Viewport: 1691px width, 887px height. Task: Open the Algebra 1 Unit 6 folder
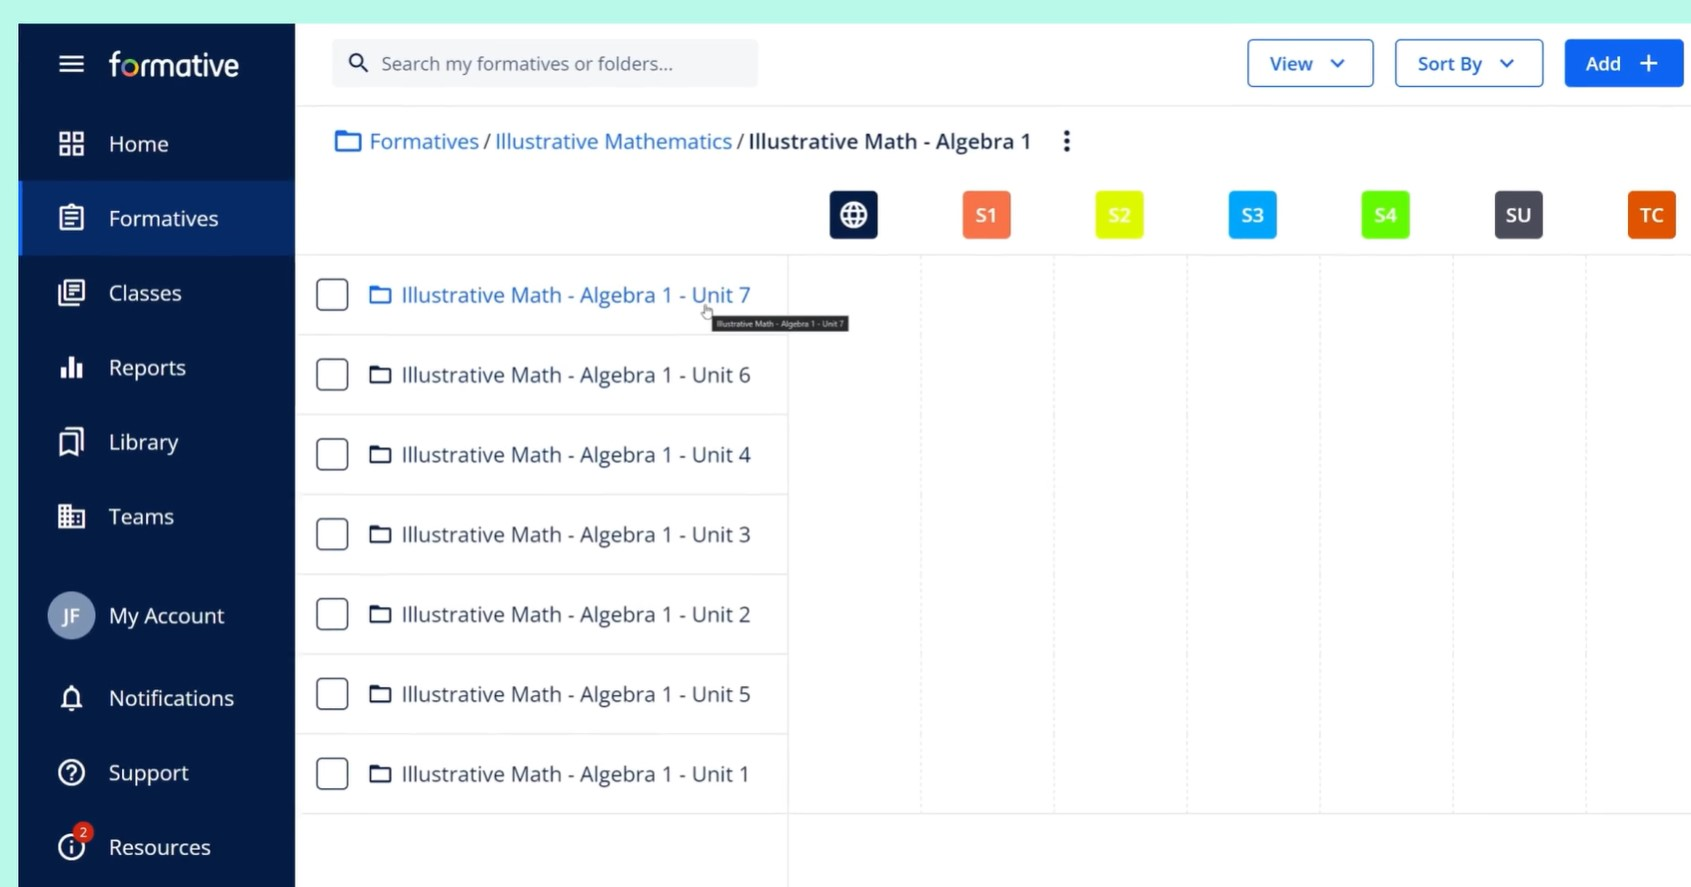tap(575, 375)
